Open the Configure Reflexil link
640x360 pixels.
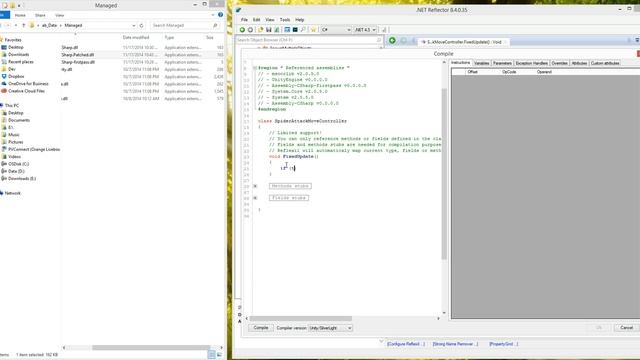(x=406, y=344)
